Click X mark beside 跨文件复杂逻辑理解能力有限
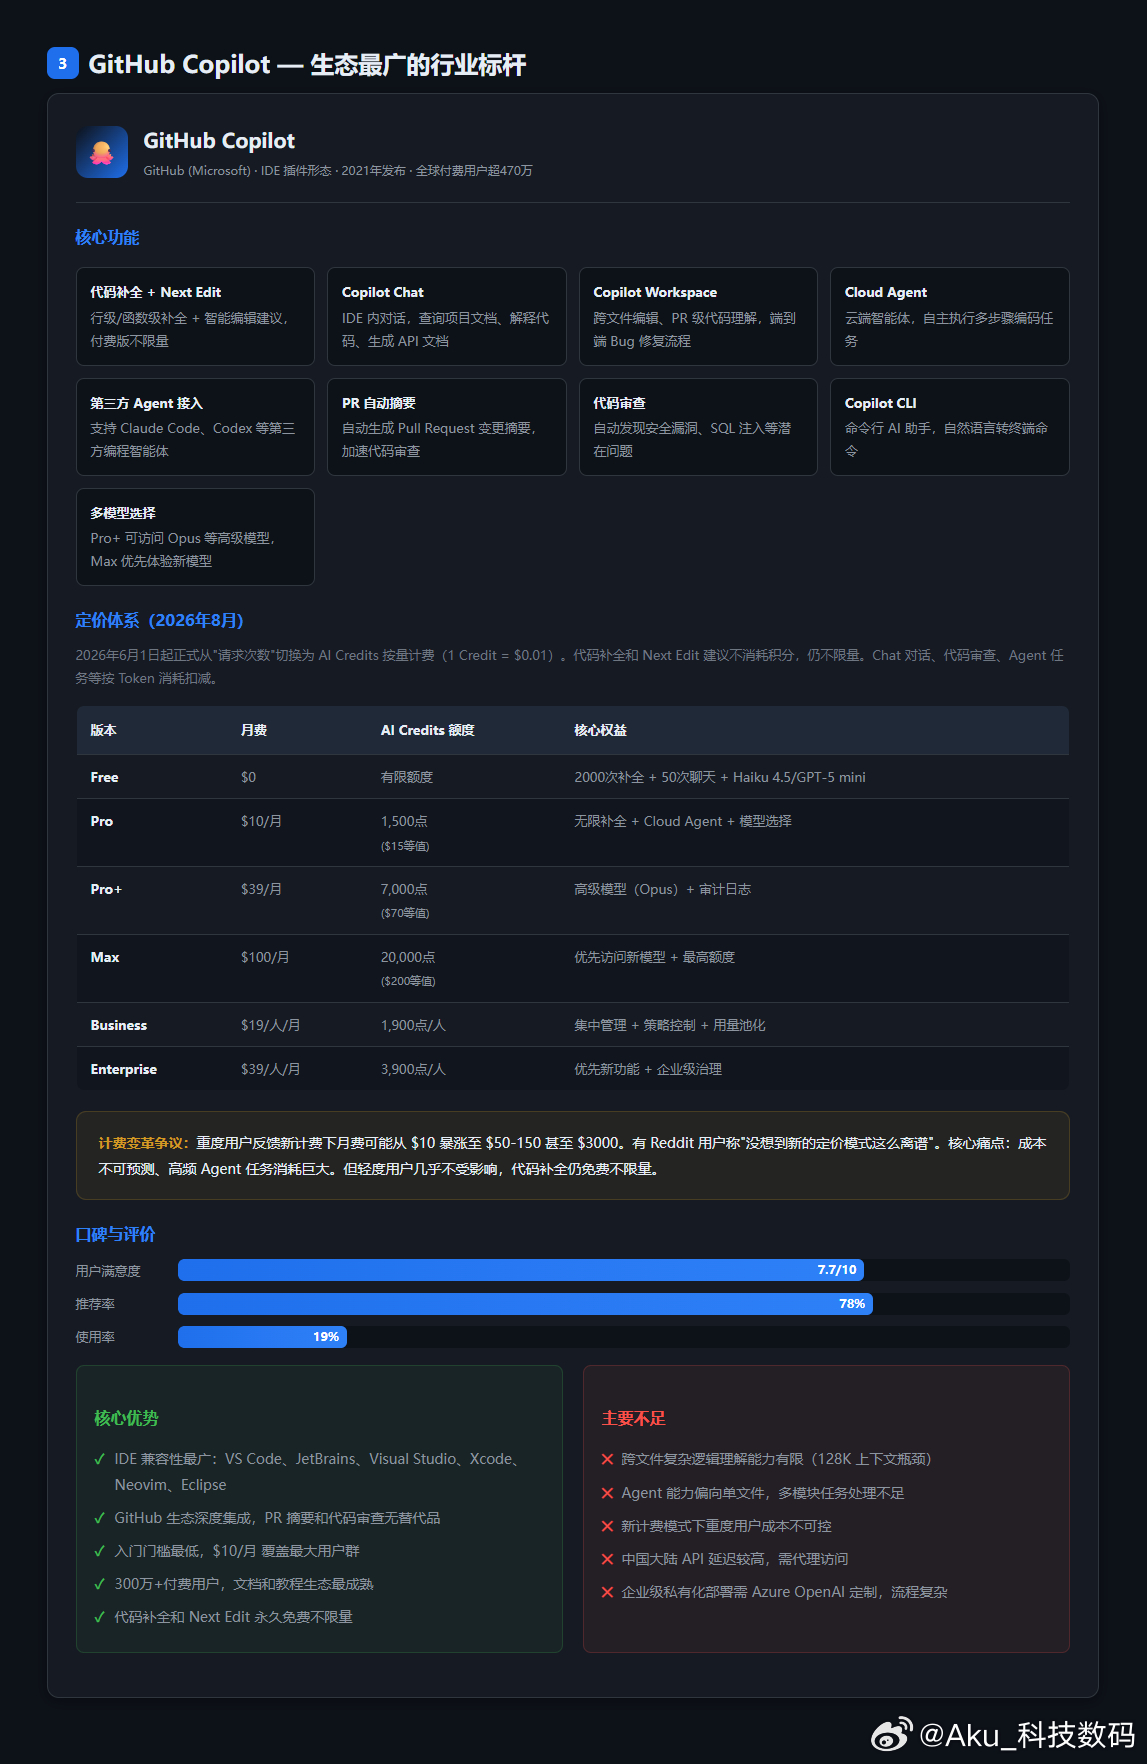Image resolution: width=1147 pixels, height=1764 pixels. [x=607, y=1459]
